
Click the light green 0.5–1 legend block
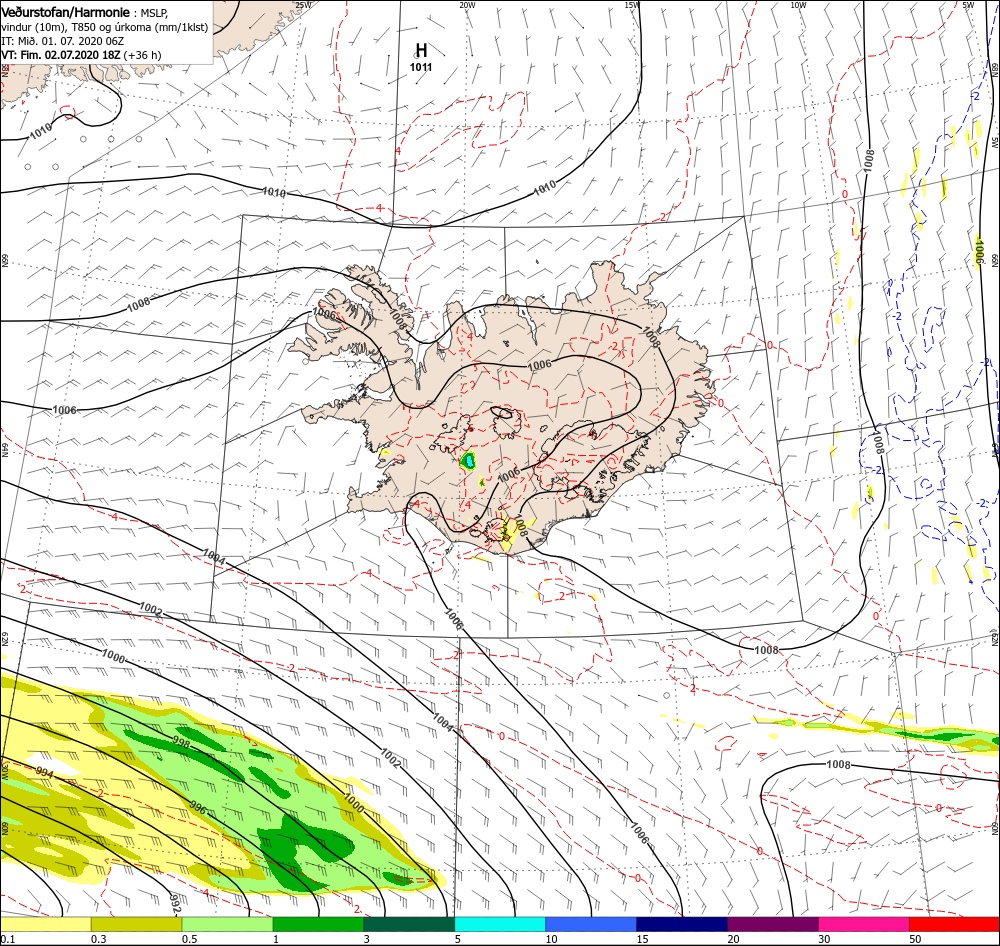227,924
